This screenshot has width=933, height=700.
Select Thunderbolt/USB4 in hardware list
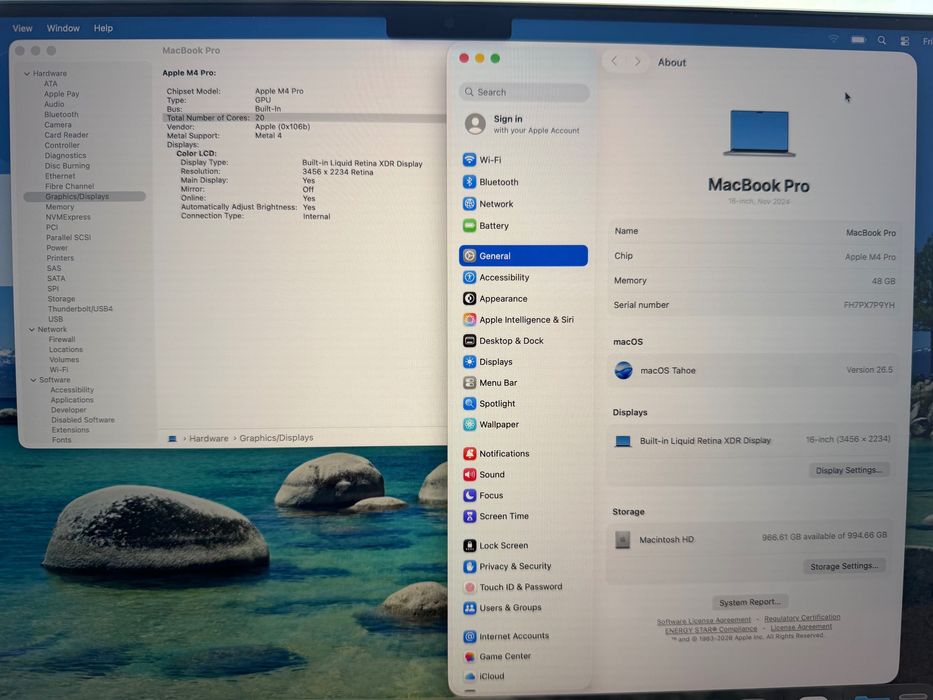80,309
